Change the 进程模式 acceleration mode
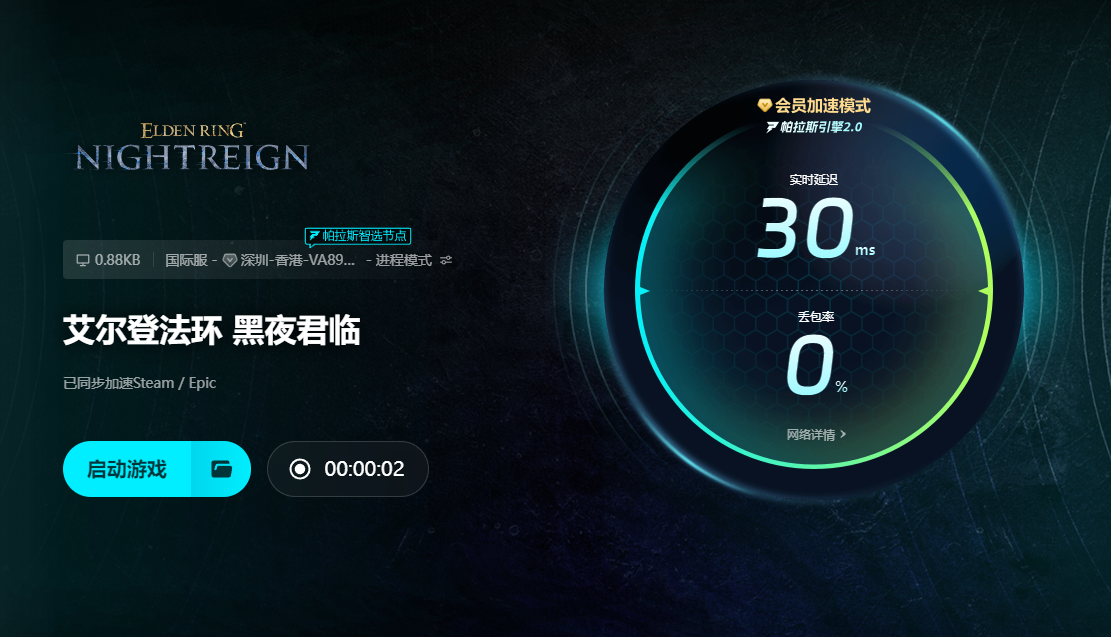 pos(403,260)
